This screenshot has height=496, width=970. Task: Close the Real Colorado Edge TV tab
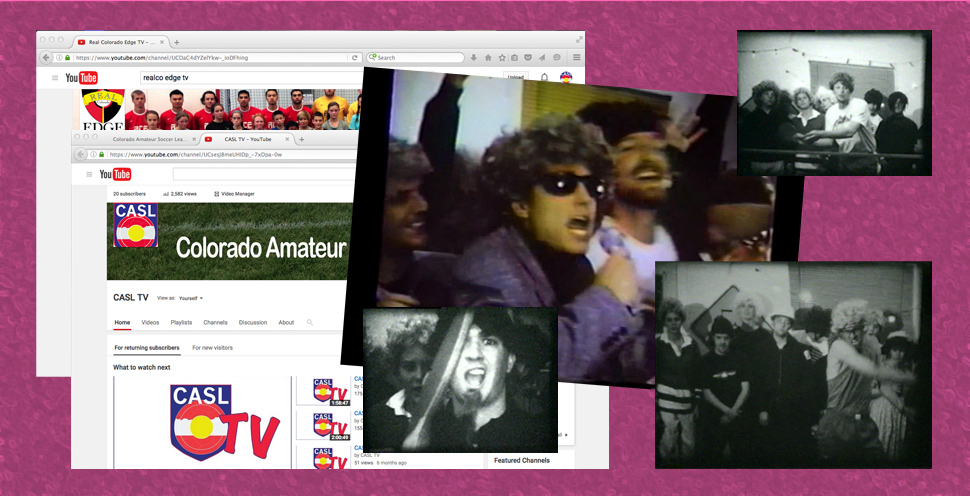point(162,42)
